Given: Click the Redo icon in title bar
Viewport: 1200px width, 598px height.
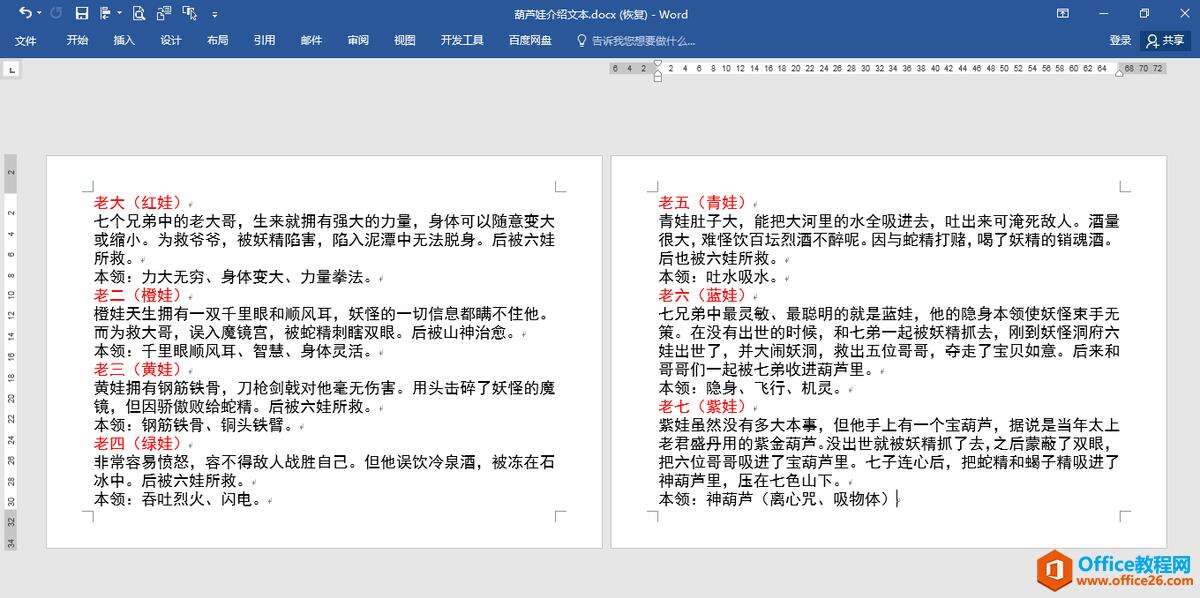Looking at the screenshot, I should tap(56, 14).
